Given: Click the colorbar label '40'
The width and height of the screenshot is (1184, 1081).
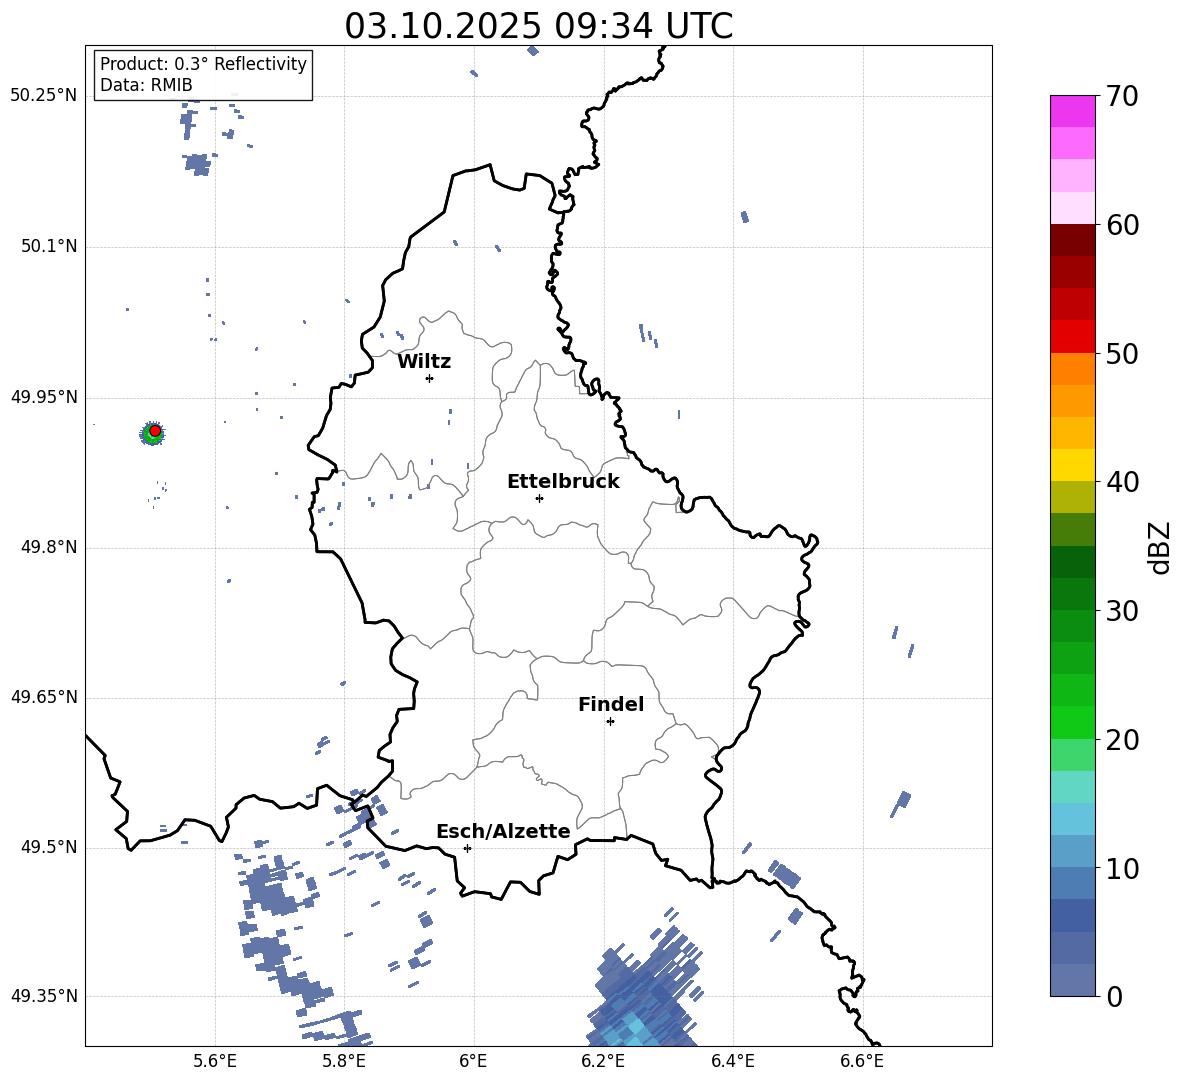Looking at the screenshot, I should point(1122,482).
